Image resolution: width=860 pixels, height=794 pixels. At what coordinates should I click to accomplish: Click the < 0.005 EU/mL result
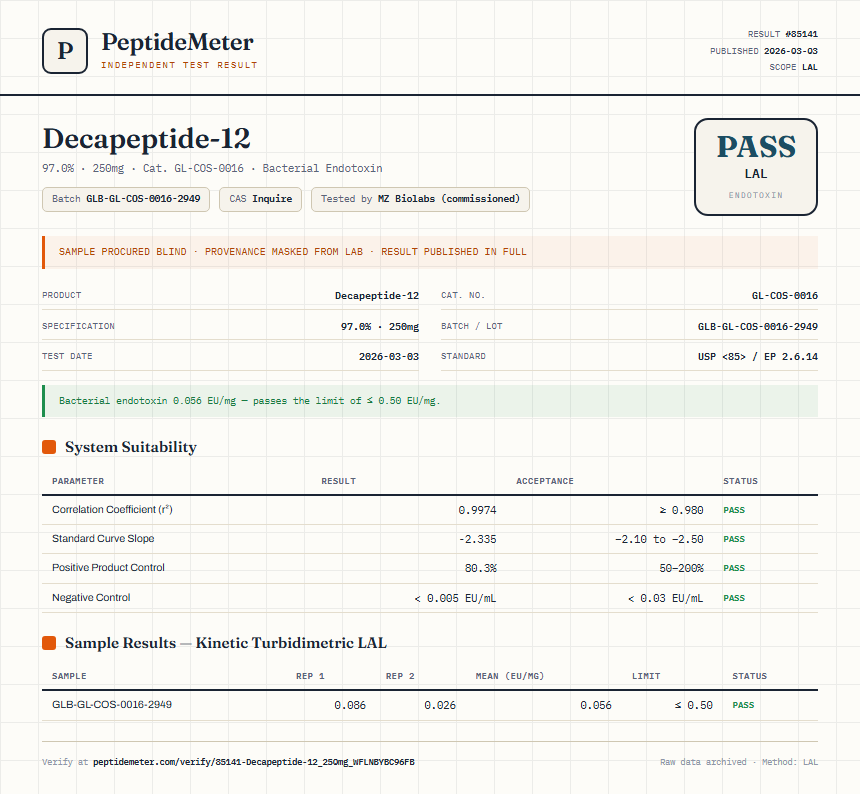tap(455, 598)
